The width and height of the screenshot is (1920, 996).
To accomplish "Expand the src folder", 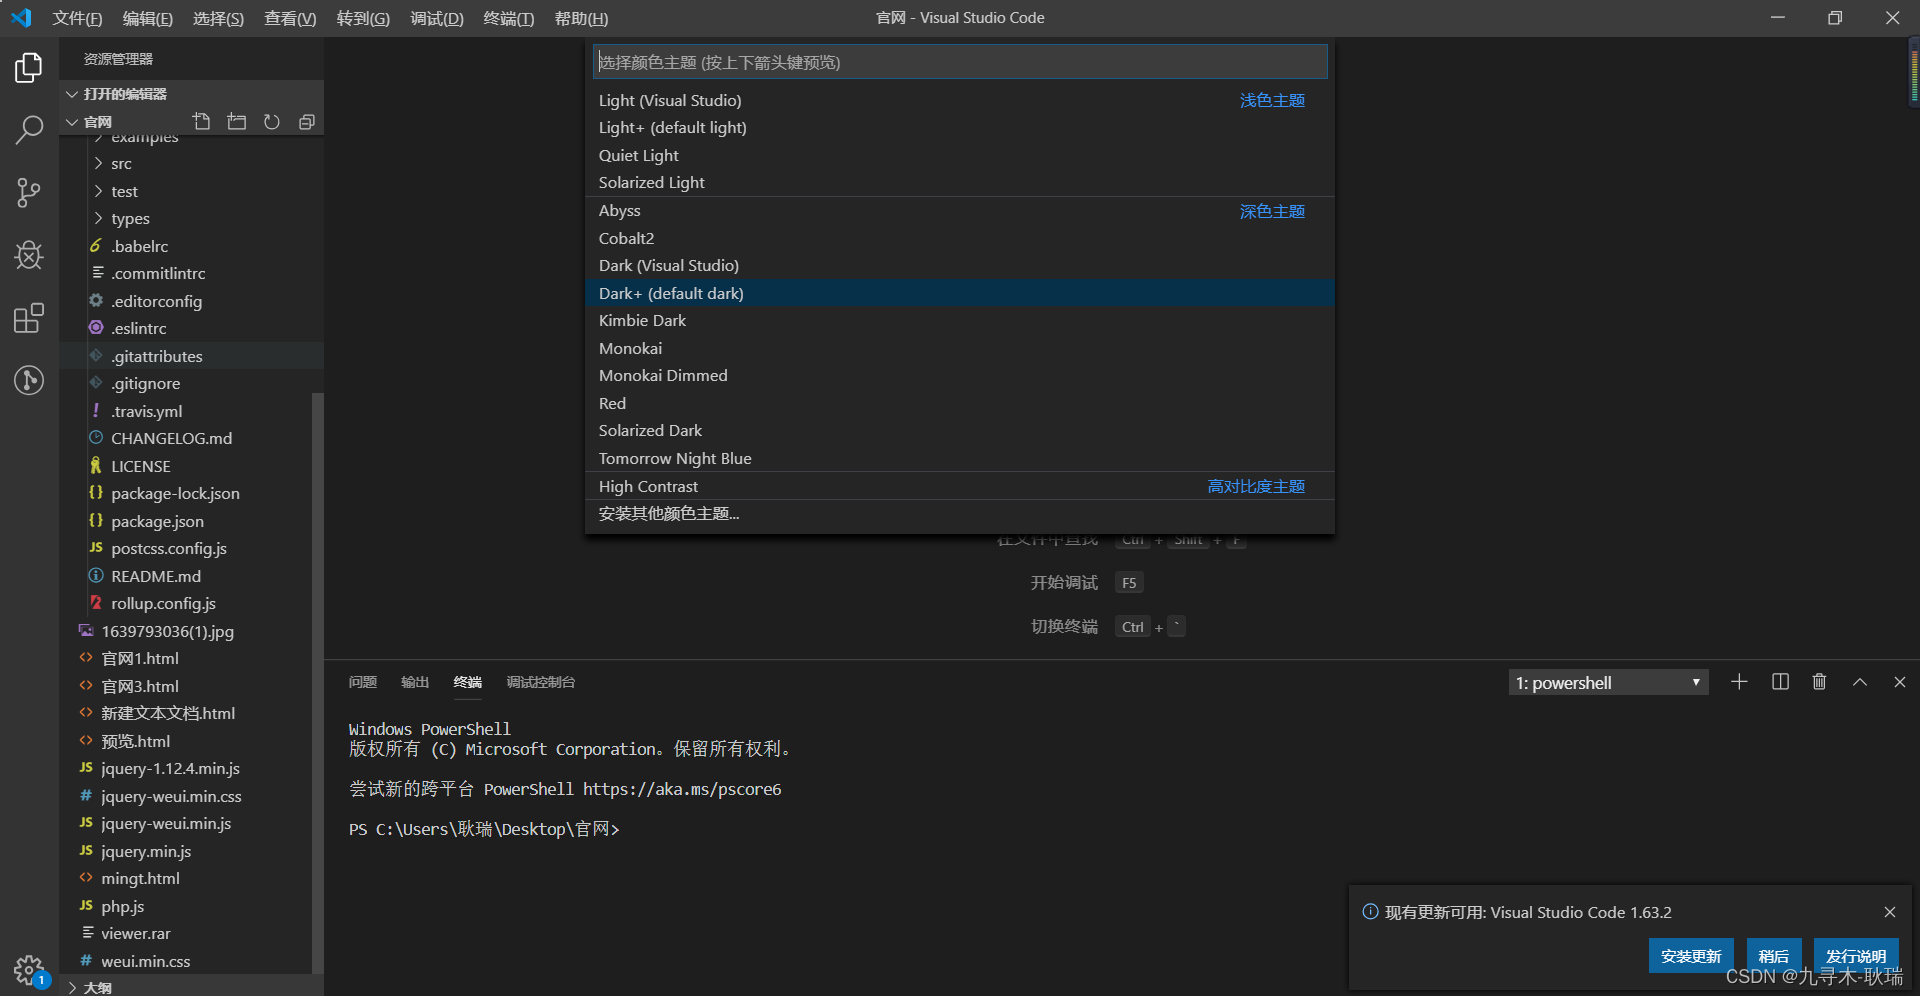I will (121, 163).
